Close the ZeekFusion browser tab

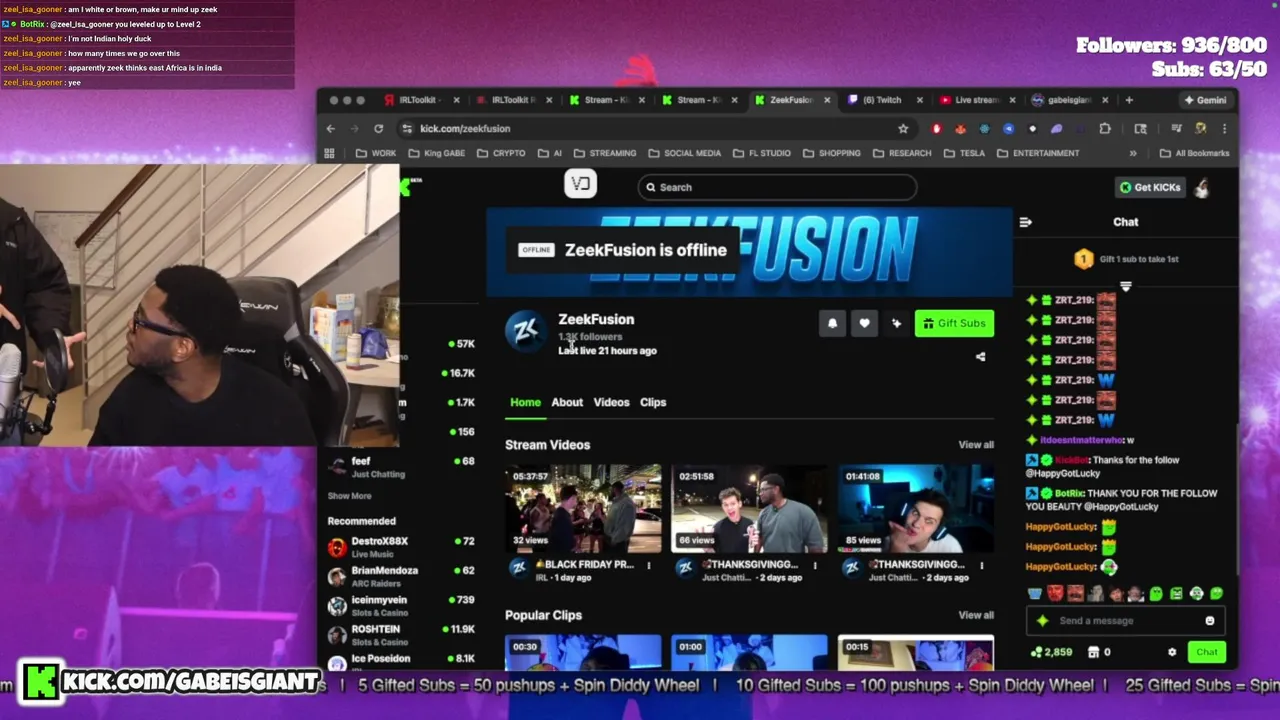coord(827,100)
